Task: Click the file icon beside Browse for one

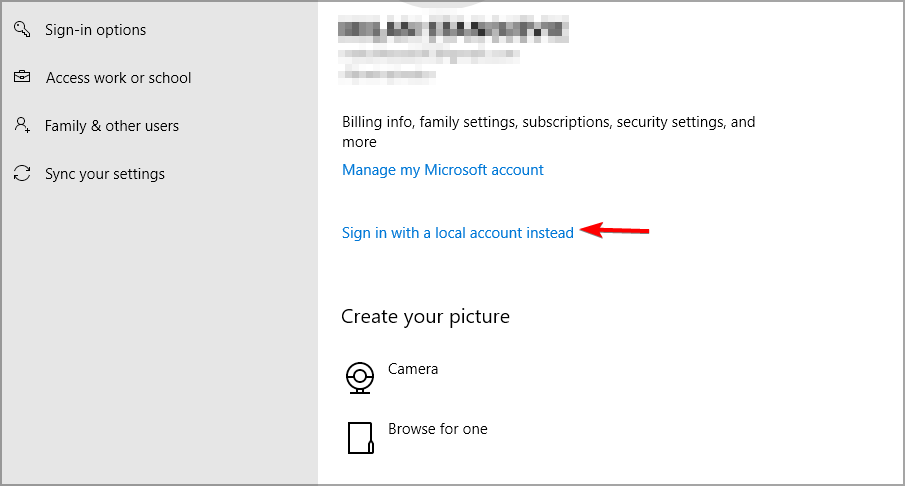Action: click(x=360, y=437)
